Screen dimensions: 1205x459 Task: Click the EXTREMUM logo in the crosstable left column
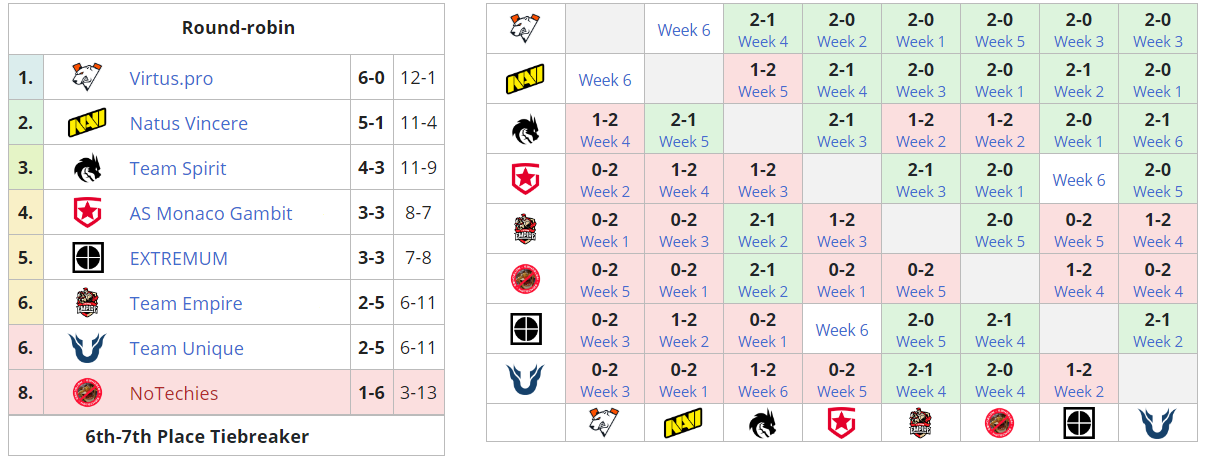tap(525, 330)
